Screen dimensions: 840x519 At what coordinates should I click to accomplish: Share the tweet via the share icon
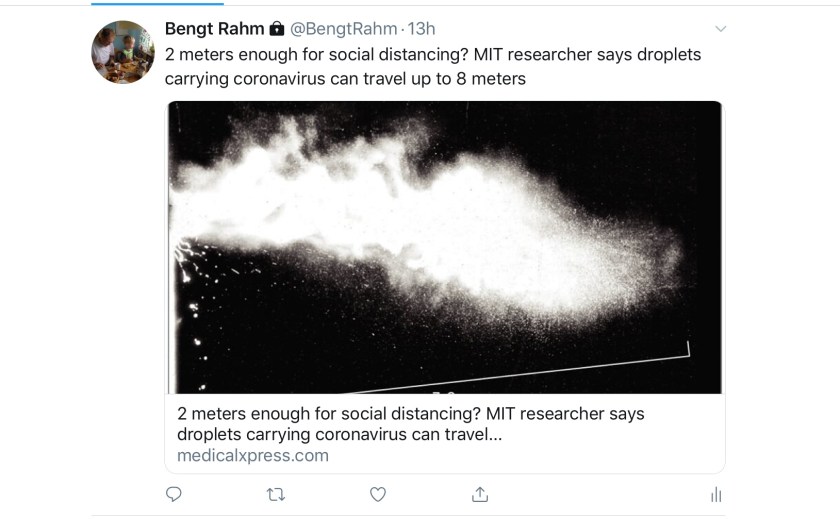[480, 494]
